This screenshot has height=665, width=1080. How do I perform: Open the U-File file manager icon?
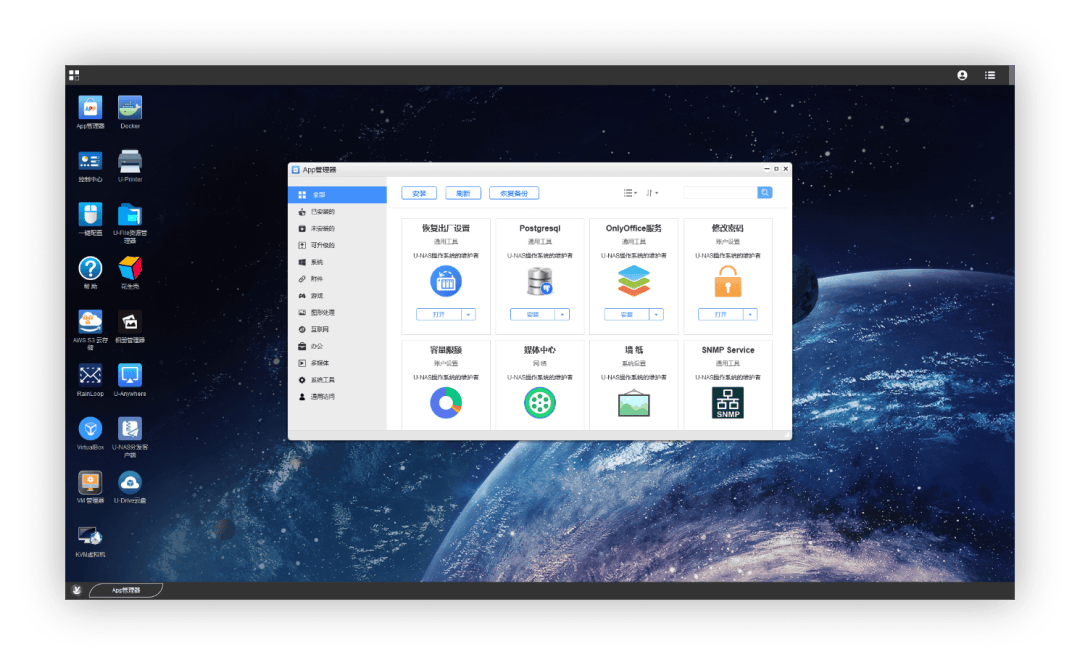129,214
